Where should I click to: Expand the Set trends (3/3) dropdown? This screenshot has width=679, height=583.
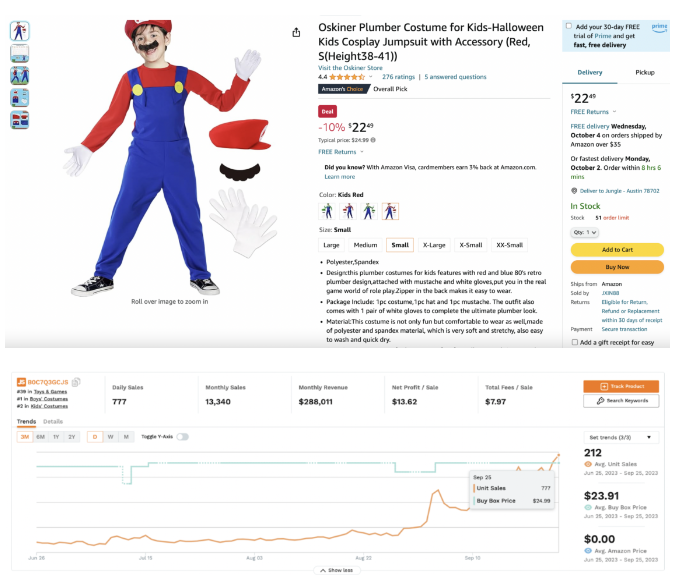[621, 437]
